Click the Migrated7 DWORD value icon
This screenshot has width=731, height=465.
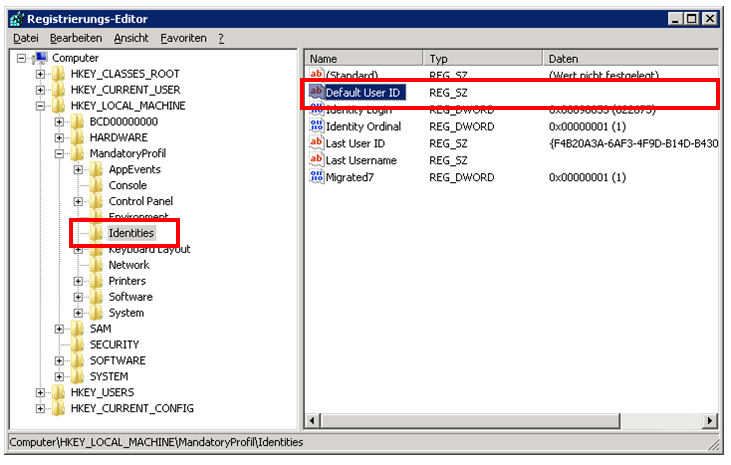tap(317, 177)
